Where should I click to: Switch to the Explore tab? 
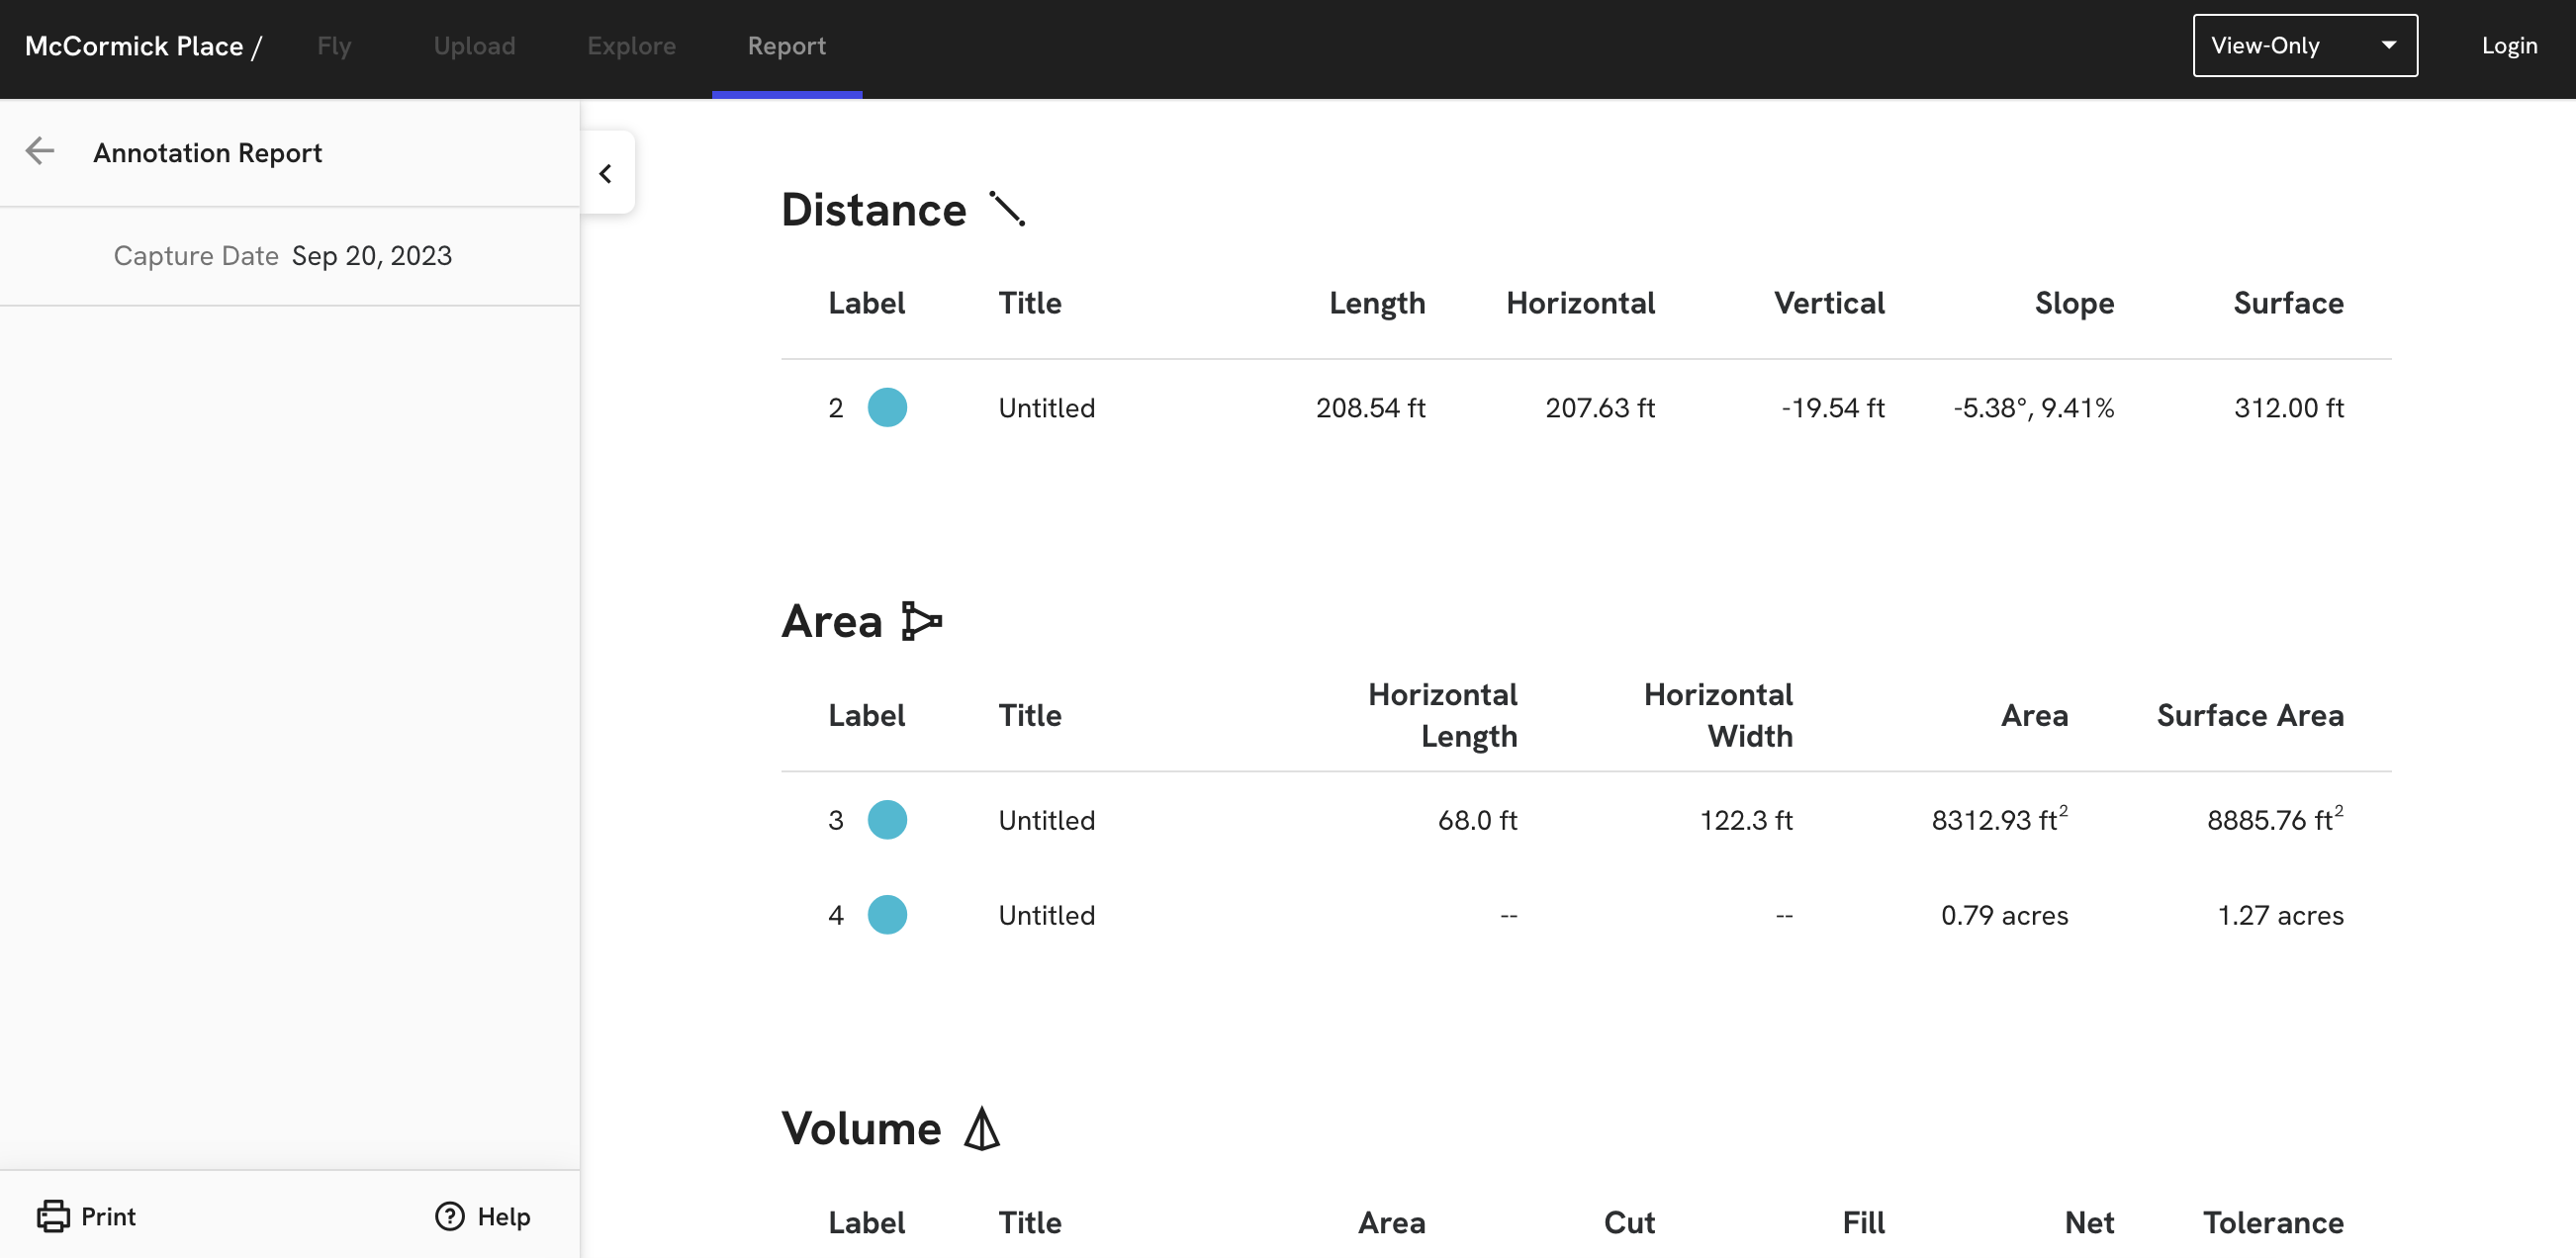(x=631, y=46)
